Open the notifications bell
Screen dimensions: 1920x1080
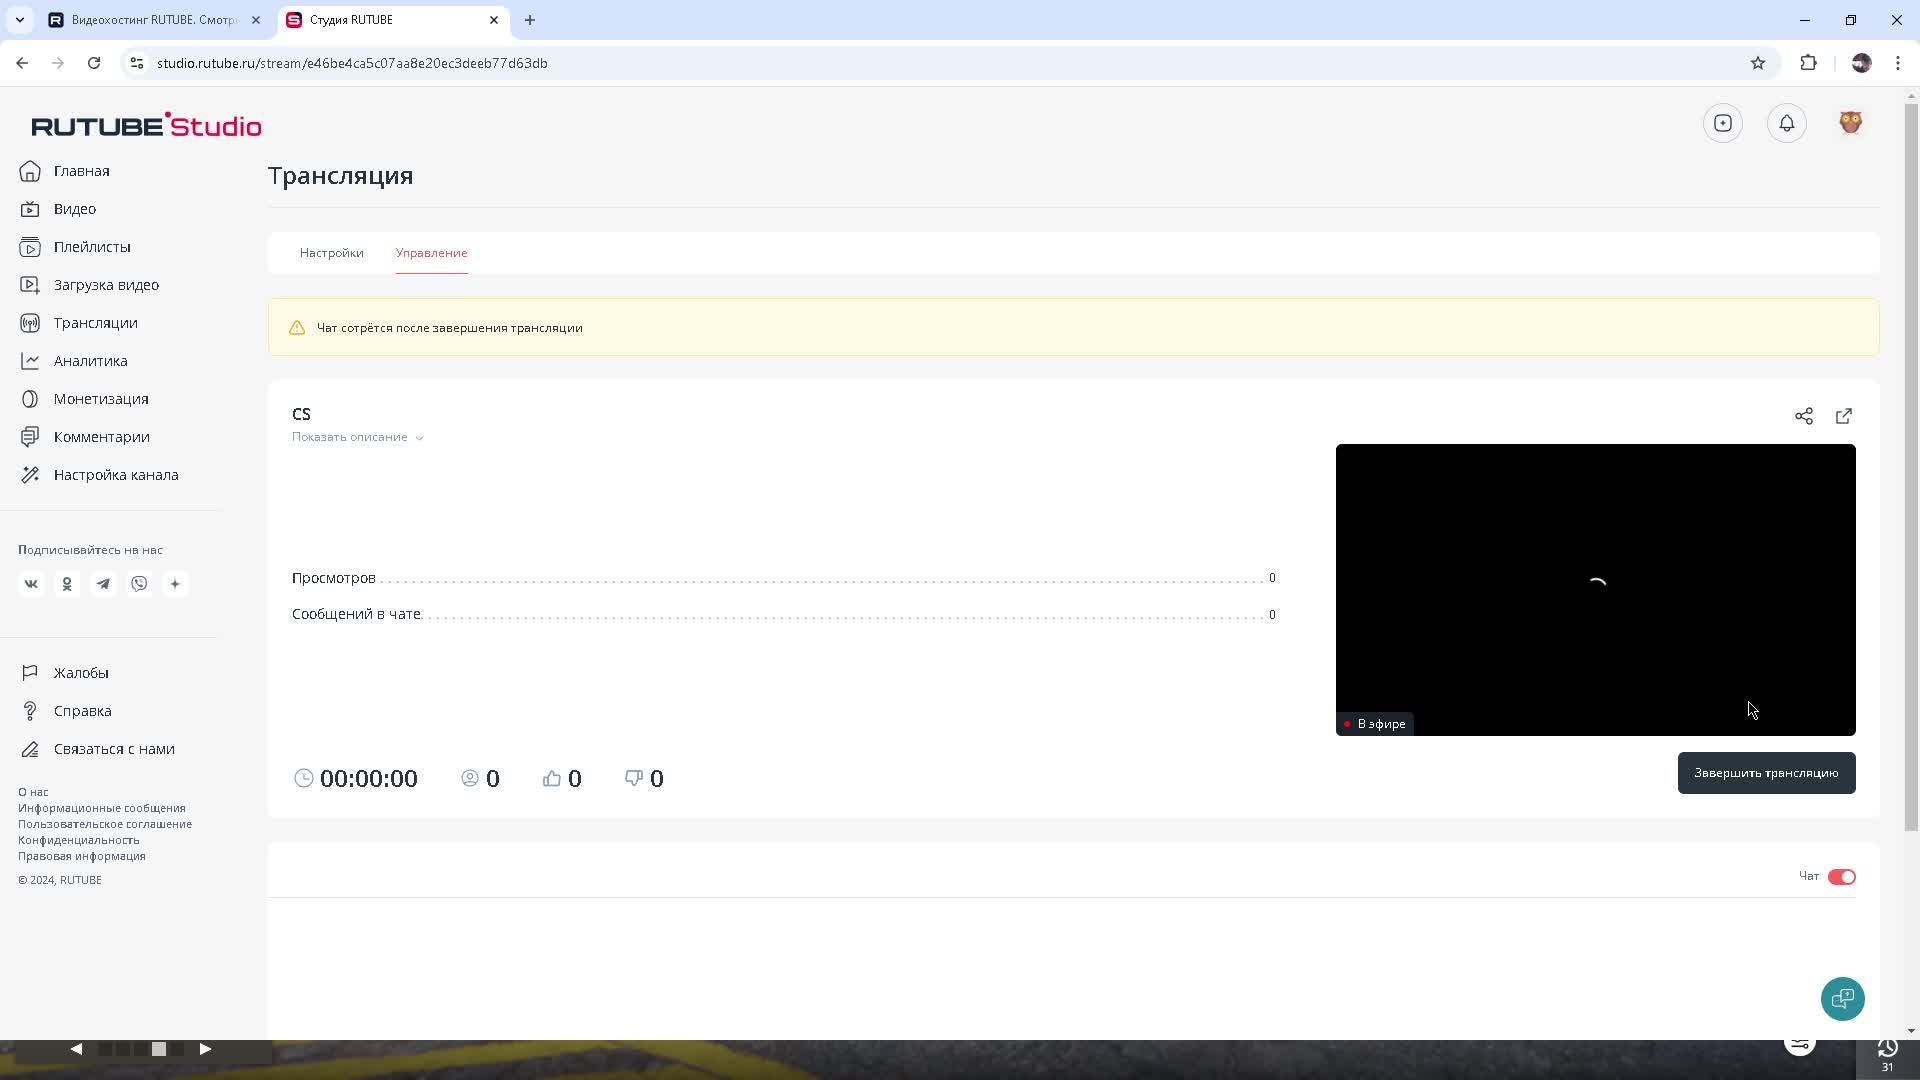coord(1787,123)
